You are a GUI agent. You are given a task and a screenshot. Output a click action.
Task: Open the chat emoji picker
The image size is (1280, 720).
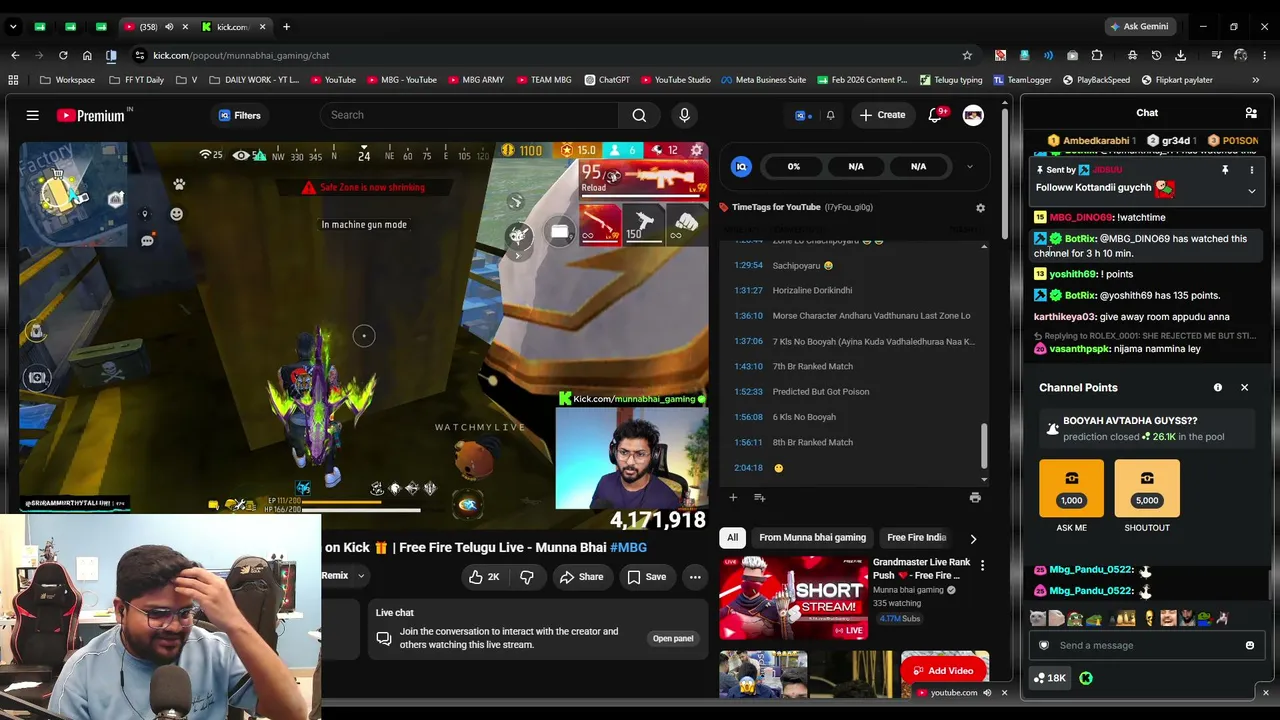click(1249, 645)
